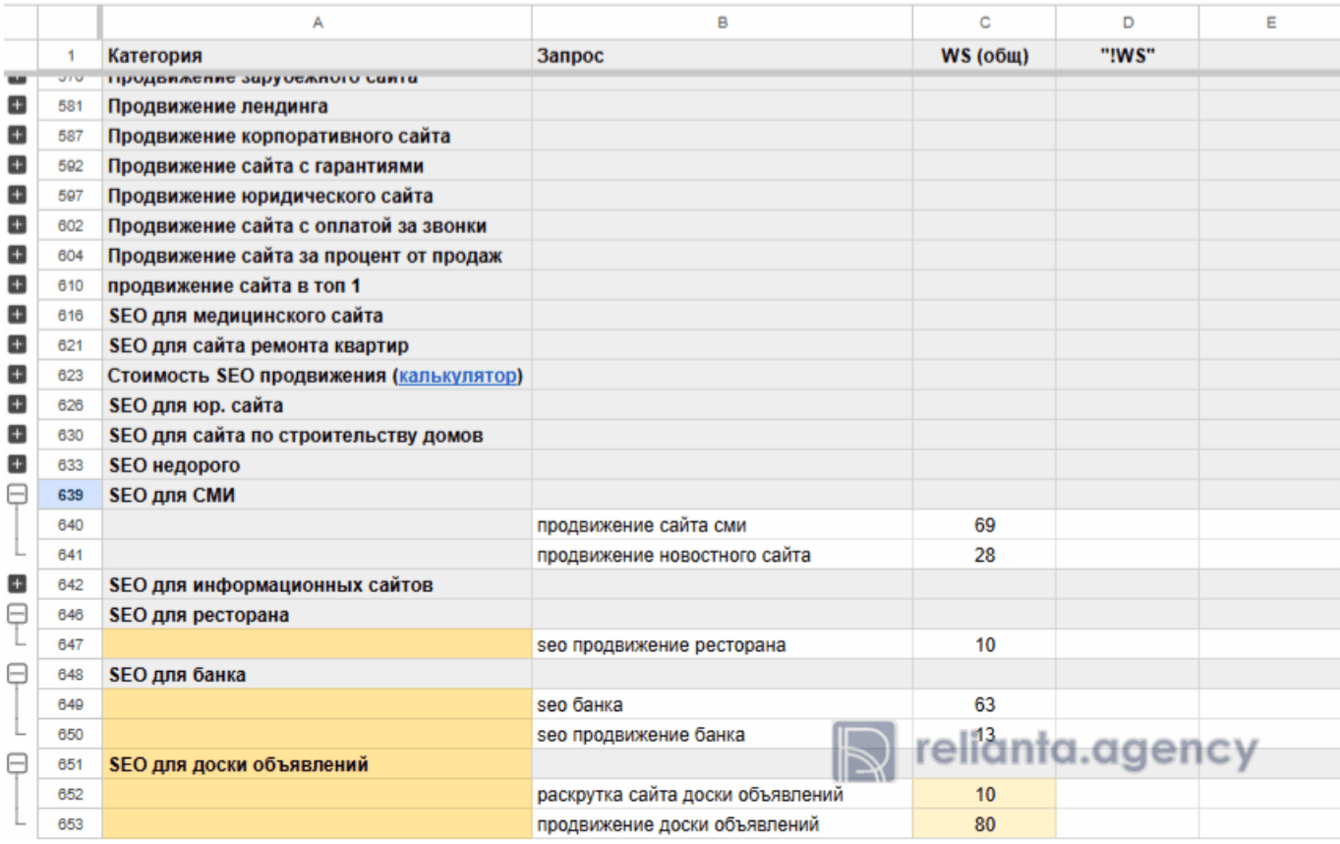1340x844 pixels.
Task: Click query cell seo банка
Action: point(722,705)
